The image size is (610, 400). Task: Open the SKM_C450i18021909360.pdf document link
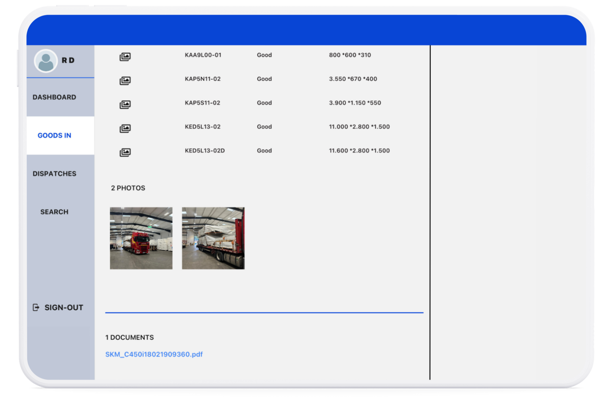pos(154,354)
